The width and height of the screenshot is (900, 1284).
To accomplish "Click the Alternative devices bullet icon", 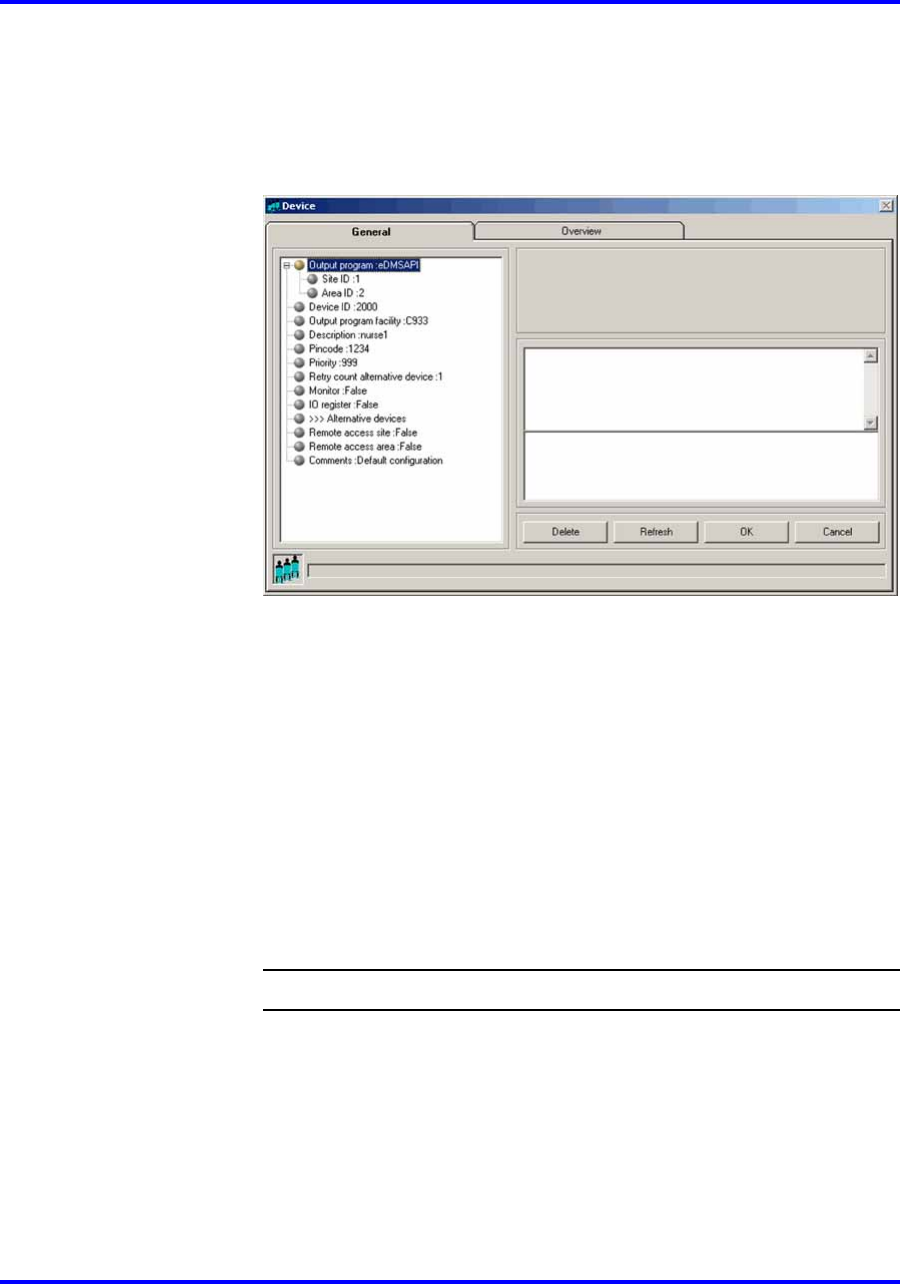I will (x=299, y=418).
